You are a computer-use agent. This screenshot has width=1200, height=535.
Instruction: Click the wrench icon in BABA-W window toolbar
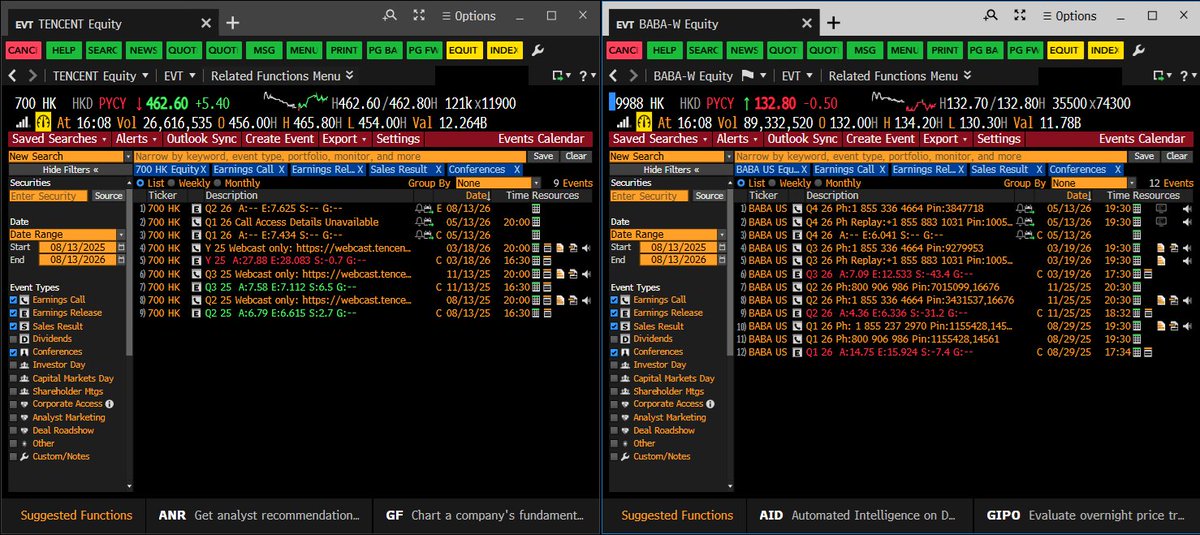pyautogui.click(x=1139, y=50)
